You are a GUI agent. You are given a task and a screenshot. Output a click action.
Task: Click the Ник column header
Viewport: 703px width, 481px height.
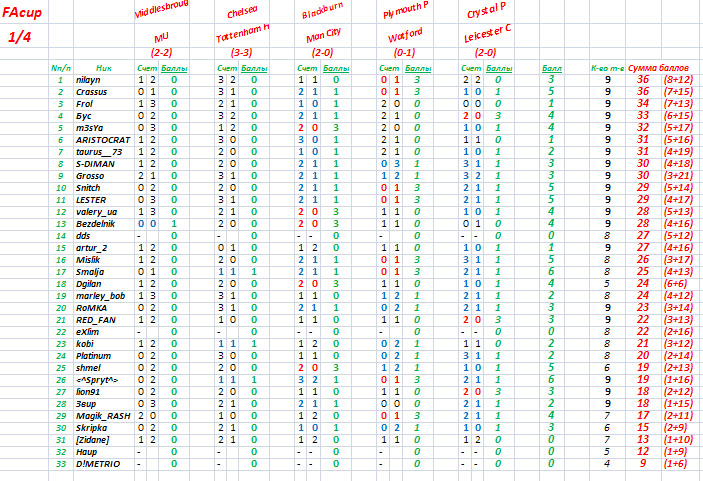pyautogui.click(x=90, y=68)
